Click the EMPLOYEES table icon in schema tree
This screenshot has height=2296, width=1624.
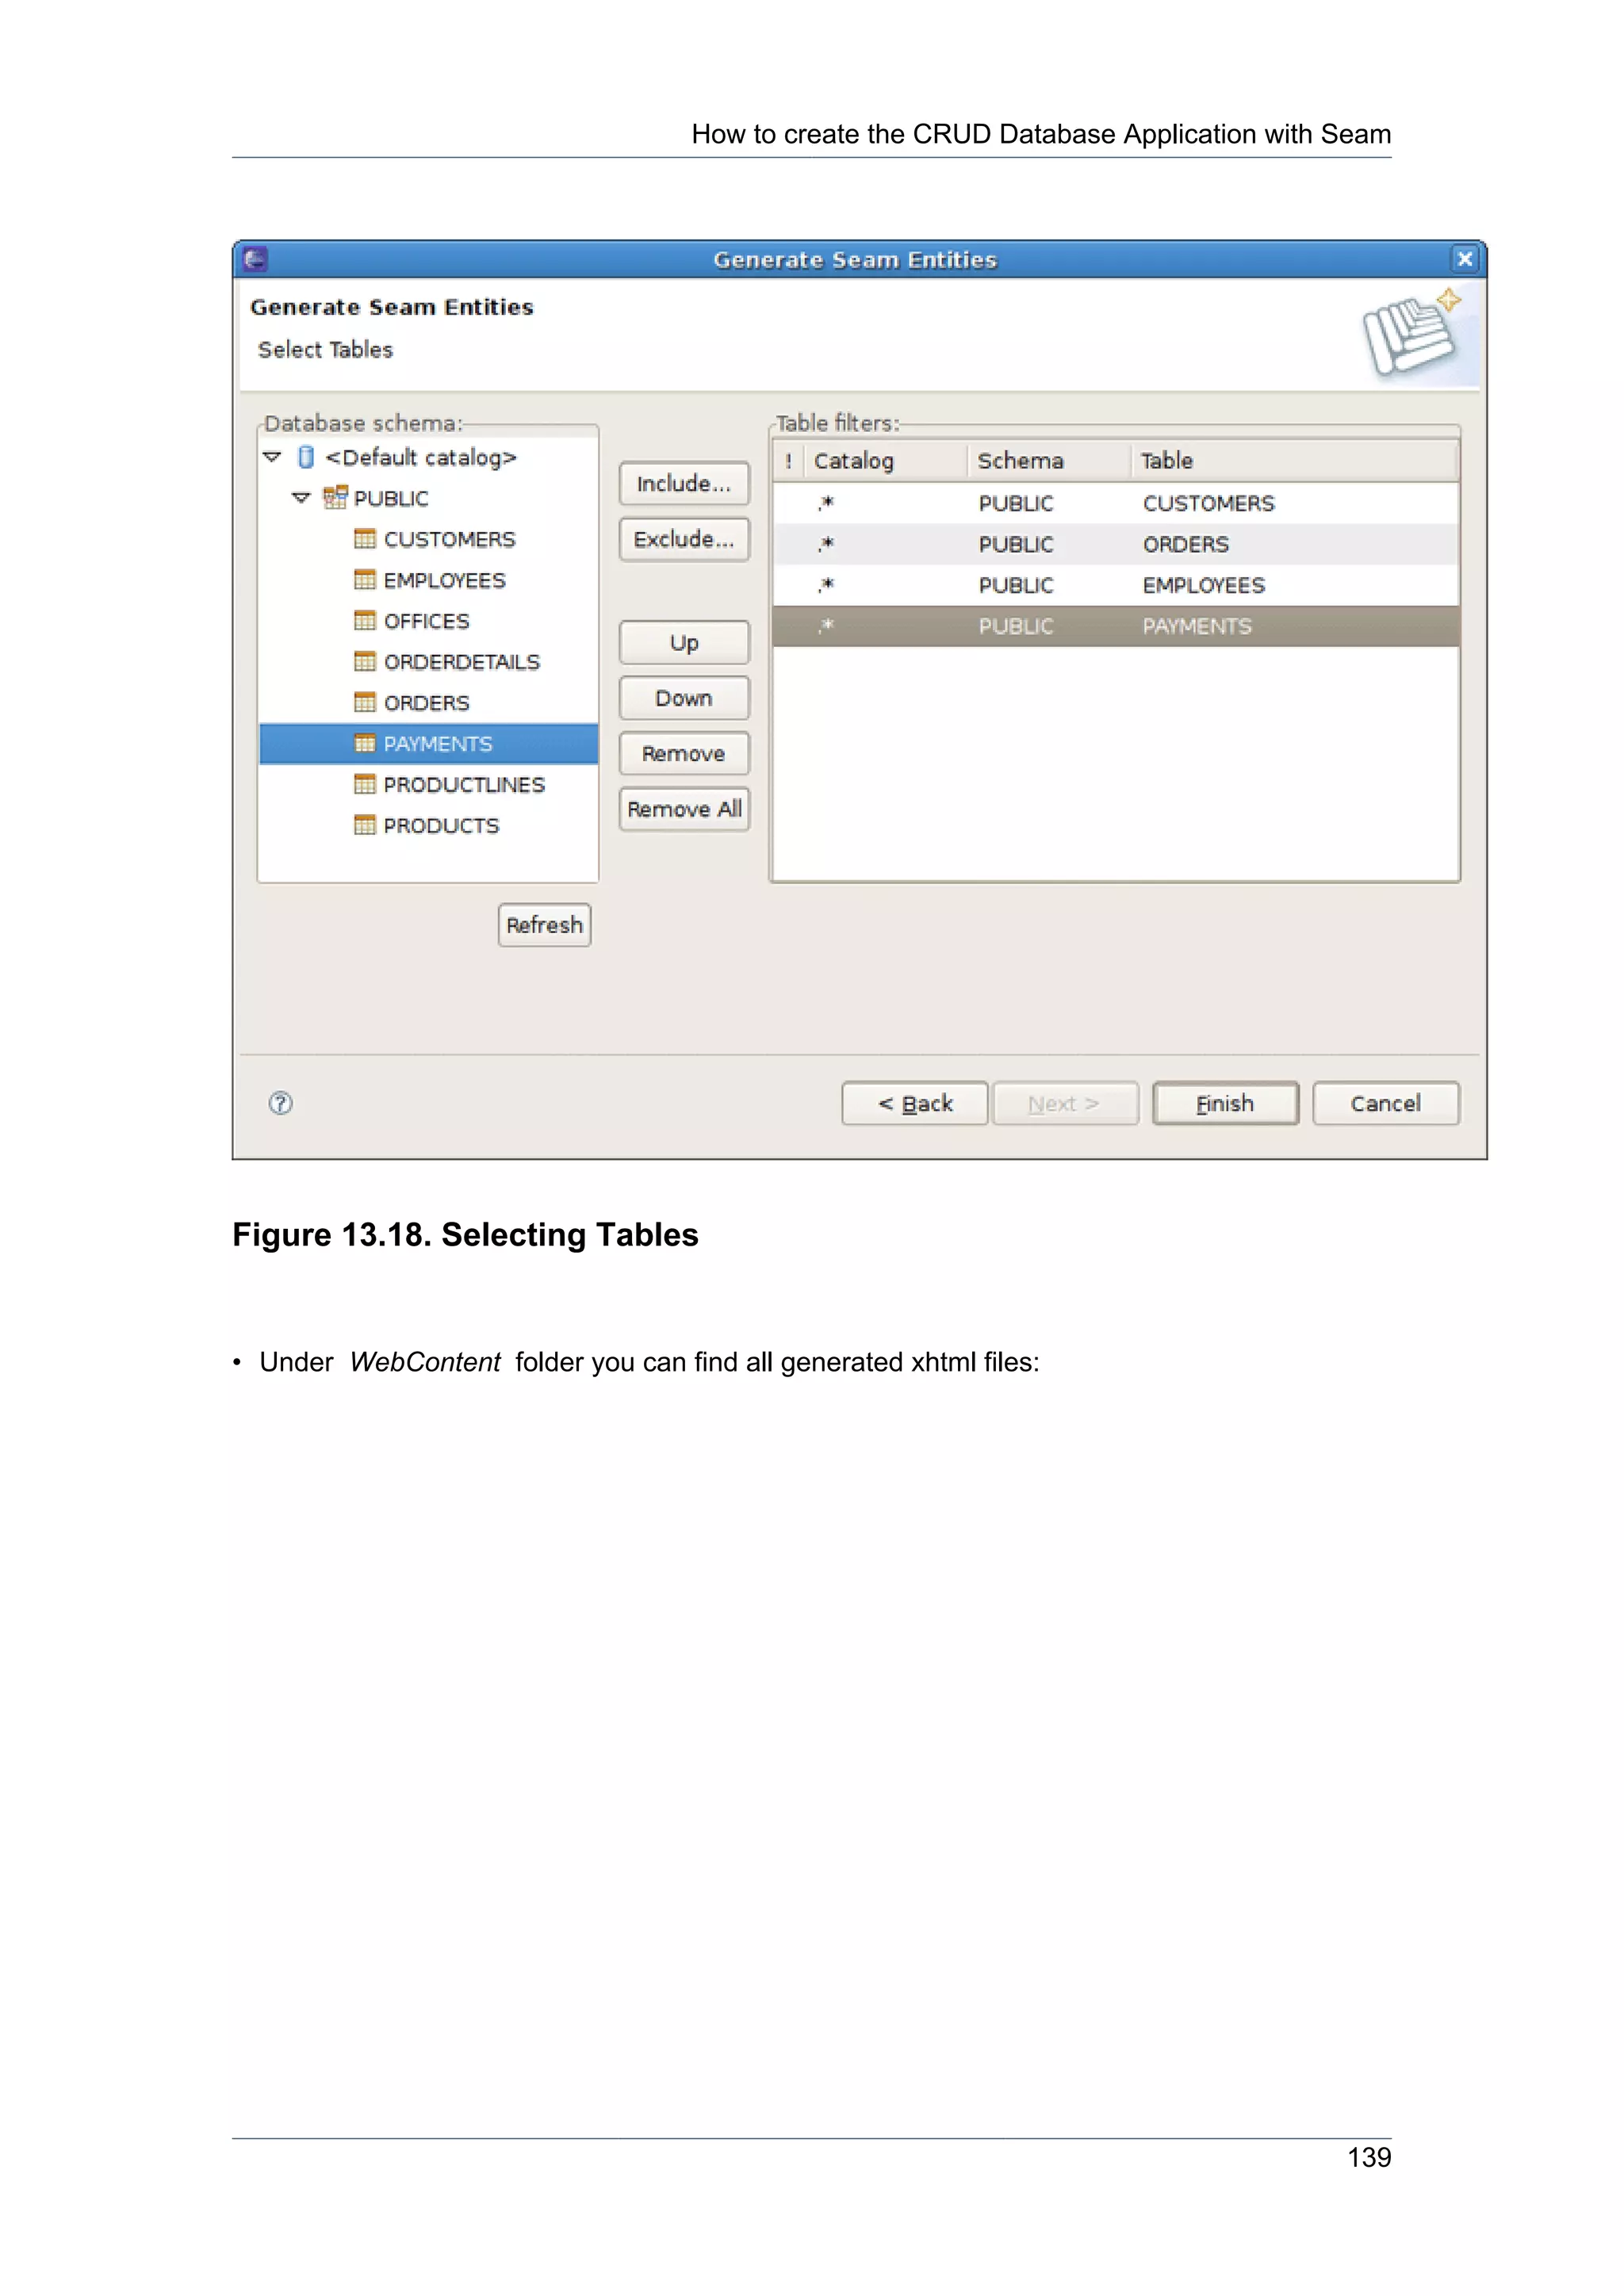click(365, 580)
